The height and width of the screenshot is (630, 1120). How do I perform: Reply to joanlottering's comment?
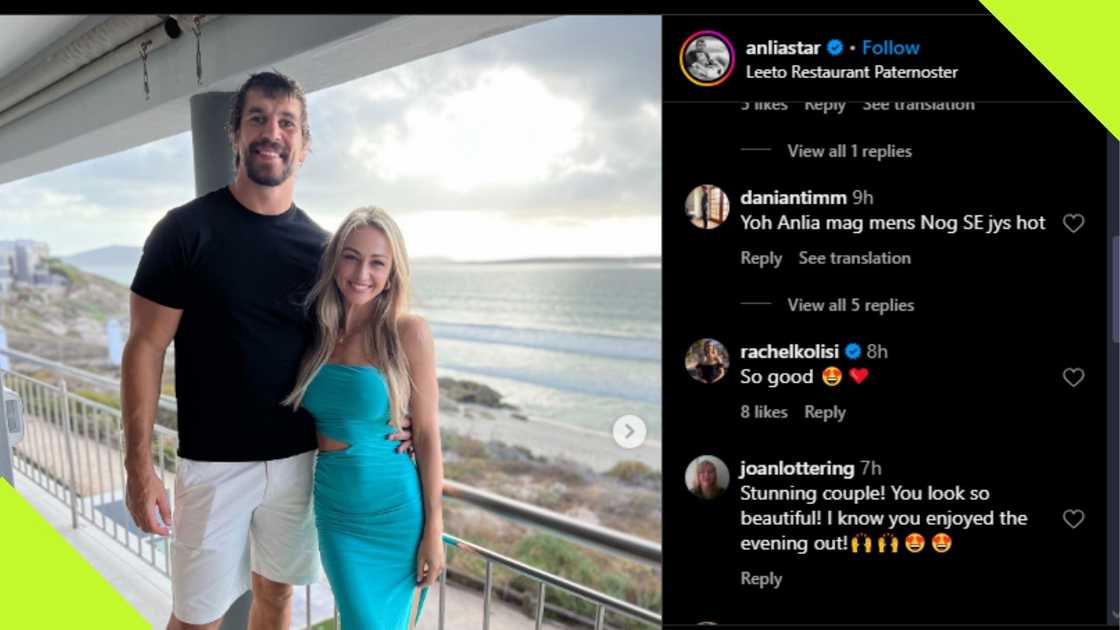pyautogui.click(x=761, y=579)
